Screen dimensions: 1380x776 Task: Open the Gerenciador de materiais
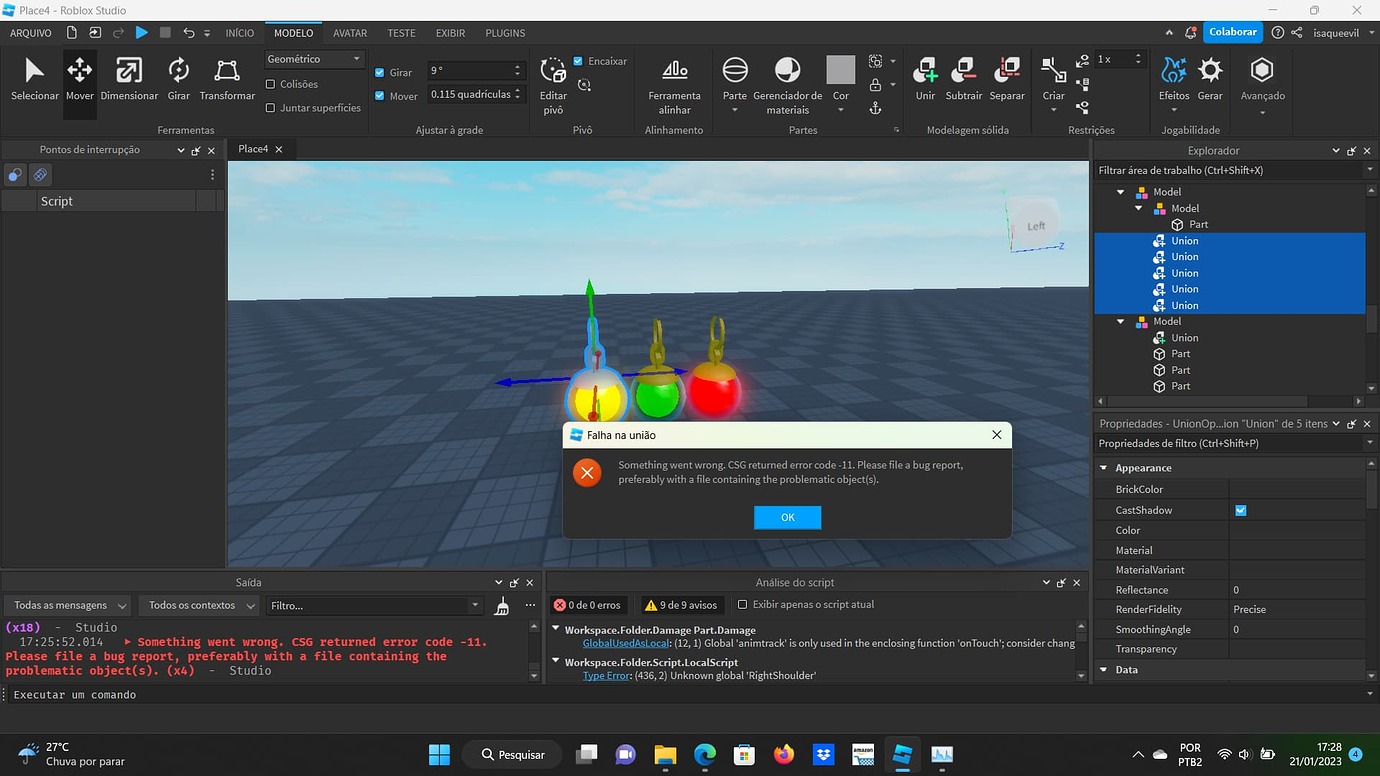click(788, 85)
